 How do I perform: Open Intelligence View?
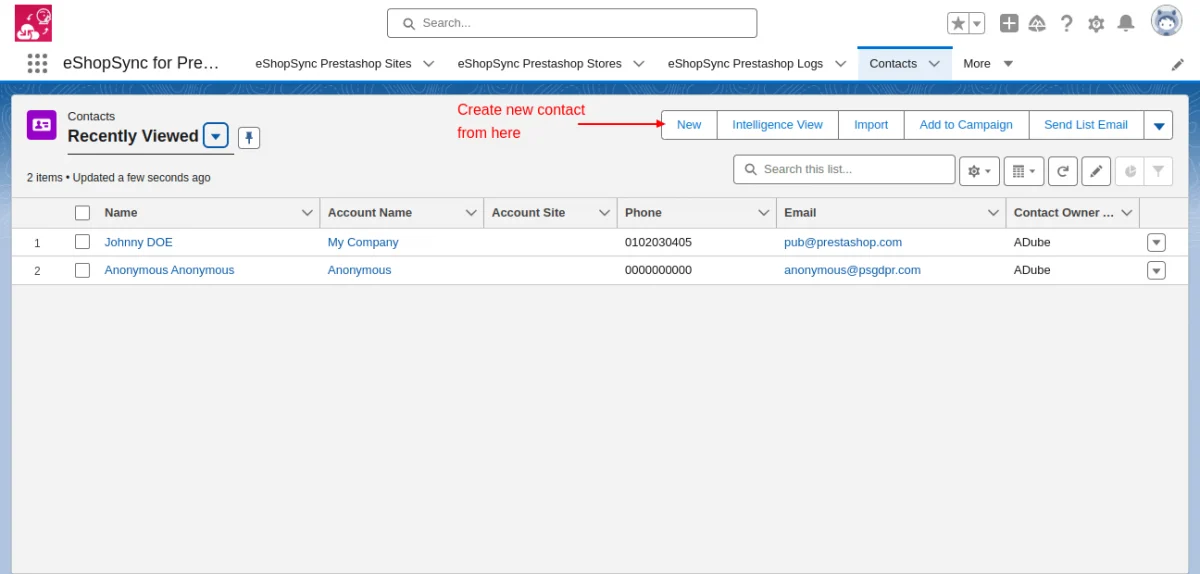pyautogui.click(x=777, y=125)
